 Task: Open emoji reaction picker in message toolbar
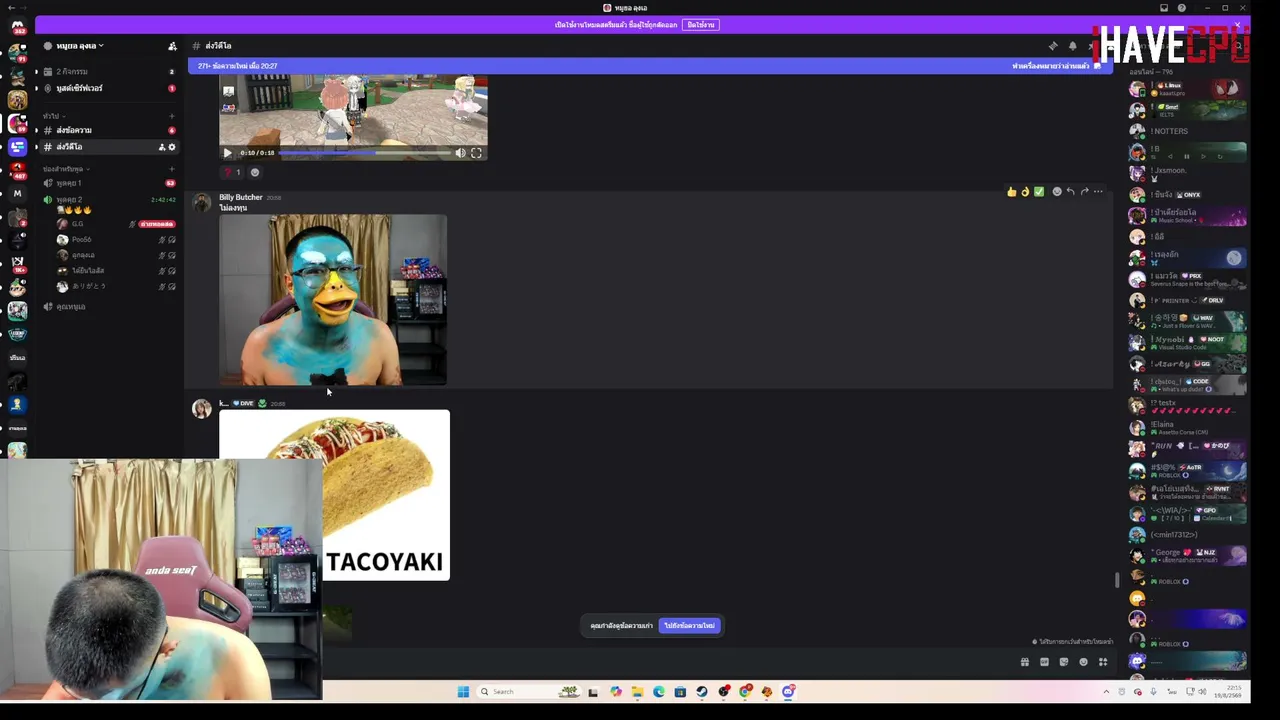[1056, 192]
